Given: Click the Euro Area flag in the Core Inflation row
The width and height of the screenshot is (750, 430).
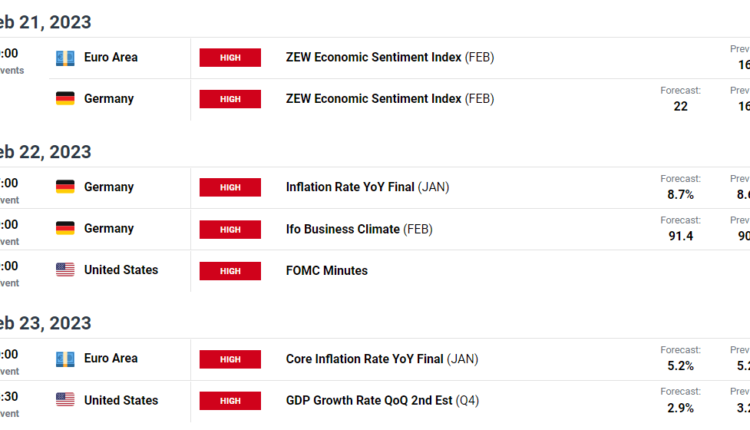Looking at the screenshot, I should pyautogui.click(x=65, y=358).
